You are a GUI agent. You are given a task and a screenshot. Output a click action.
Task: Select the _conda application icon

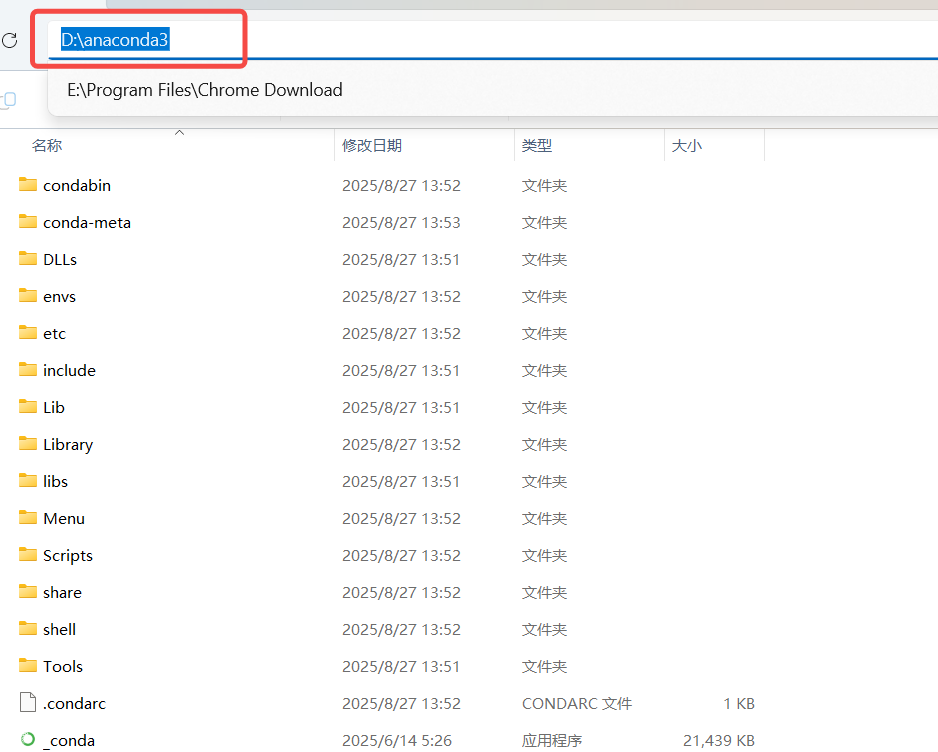click(28, 739)
